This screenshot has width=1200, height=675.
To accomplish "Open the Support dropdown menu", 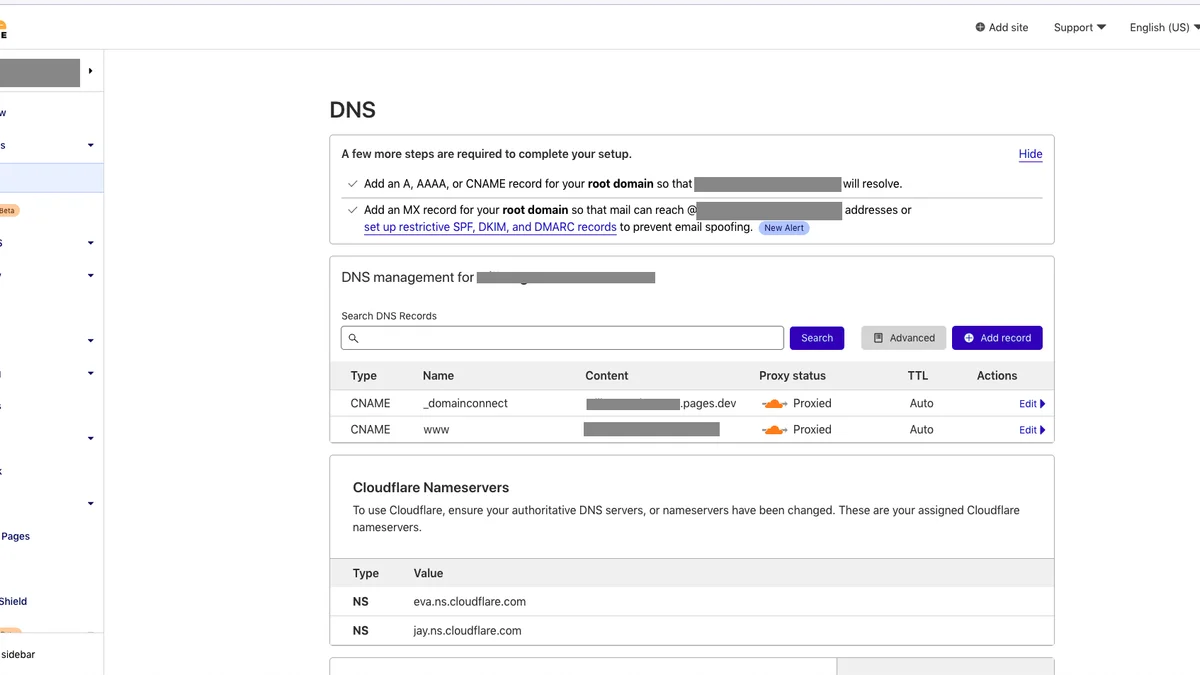I will click(1079, 27).
